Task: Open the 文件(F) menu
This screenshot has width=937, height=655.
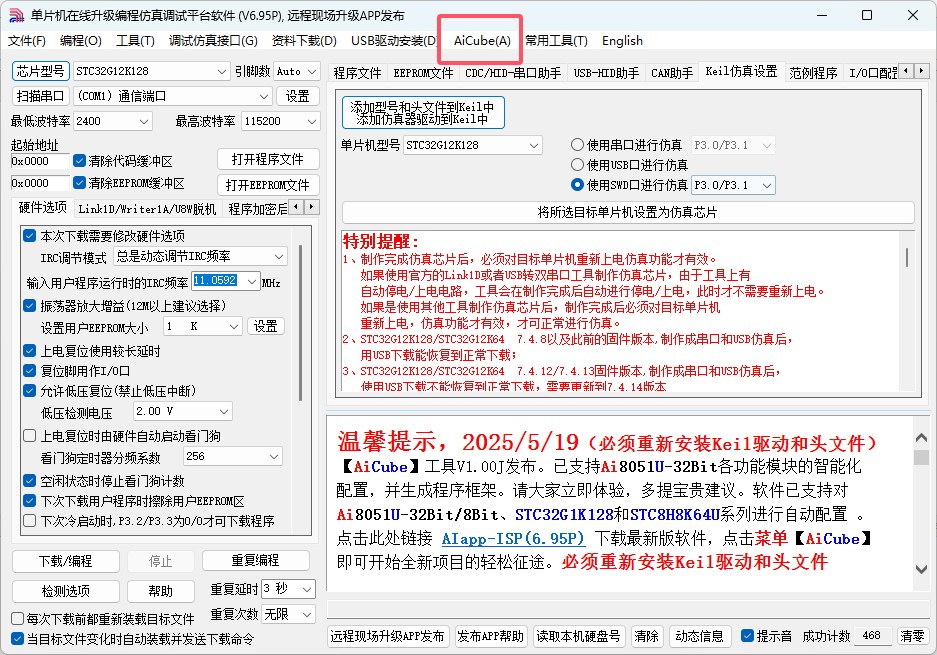Action: pyautogui.click(x=27, y=41)
